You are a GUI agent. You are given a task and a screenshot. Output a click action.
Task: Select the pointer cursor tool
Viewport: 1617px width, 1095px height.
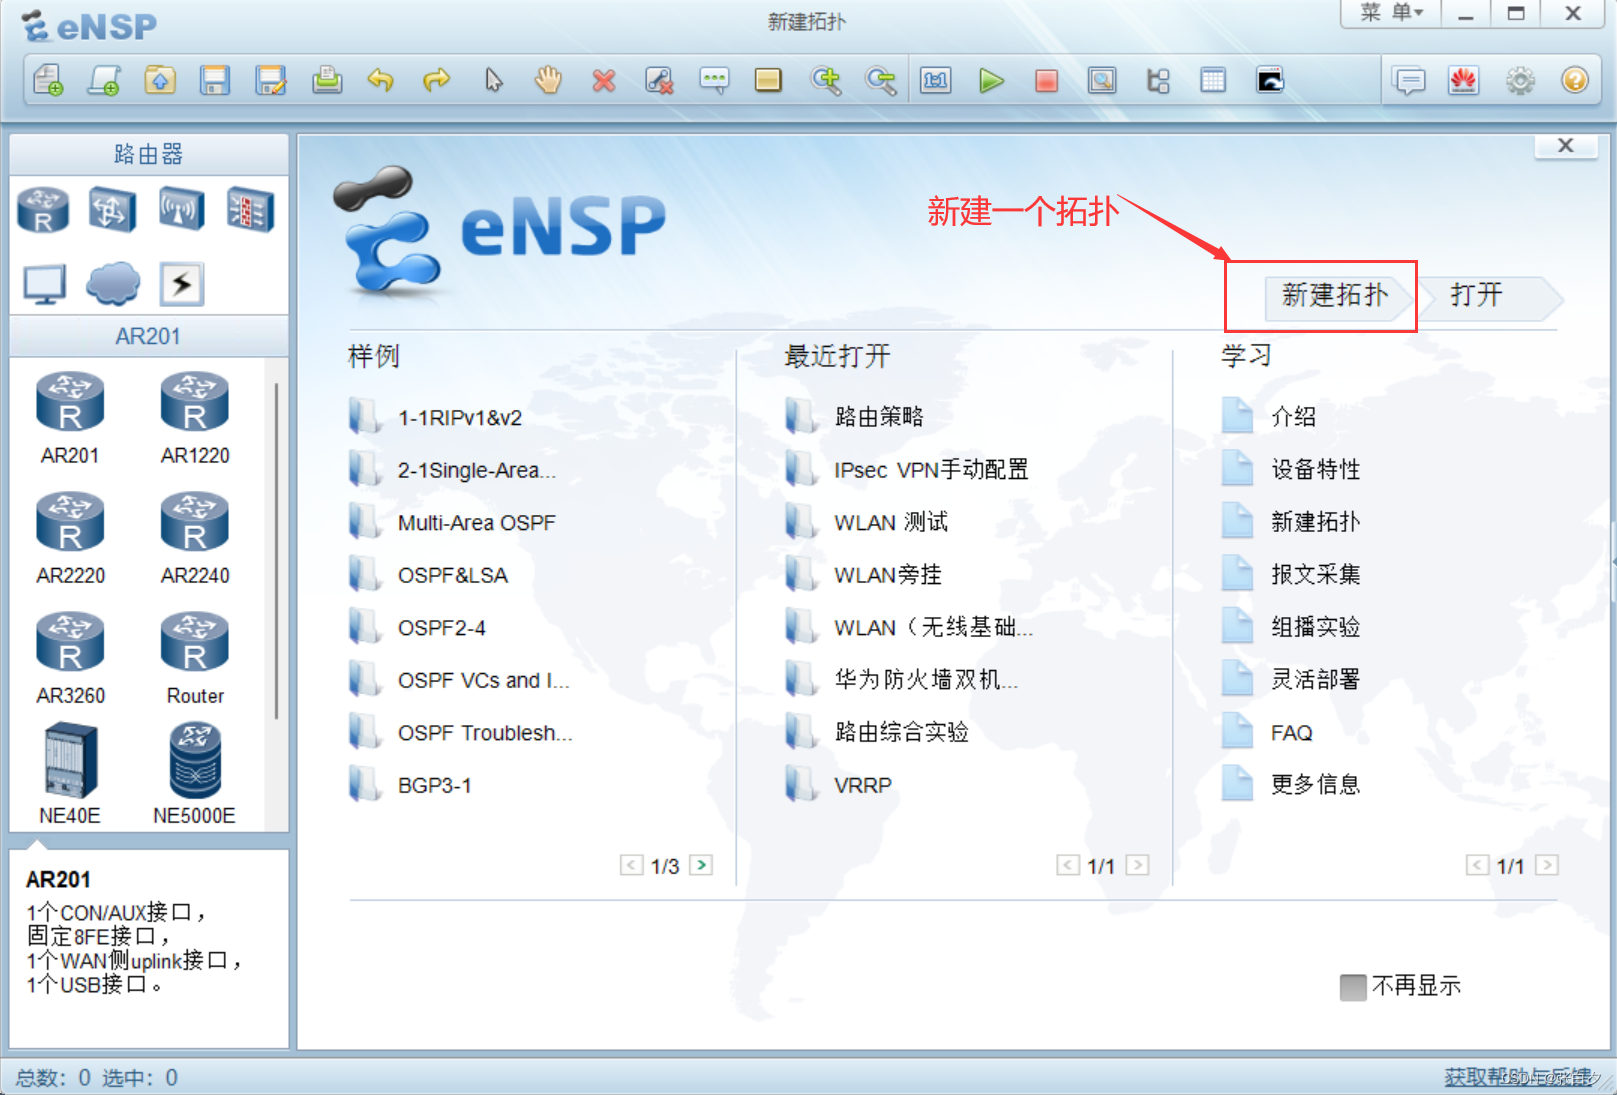[493, 80]
